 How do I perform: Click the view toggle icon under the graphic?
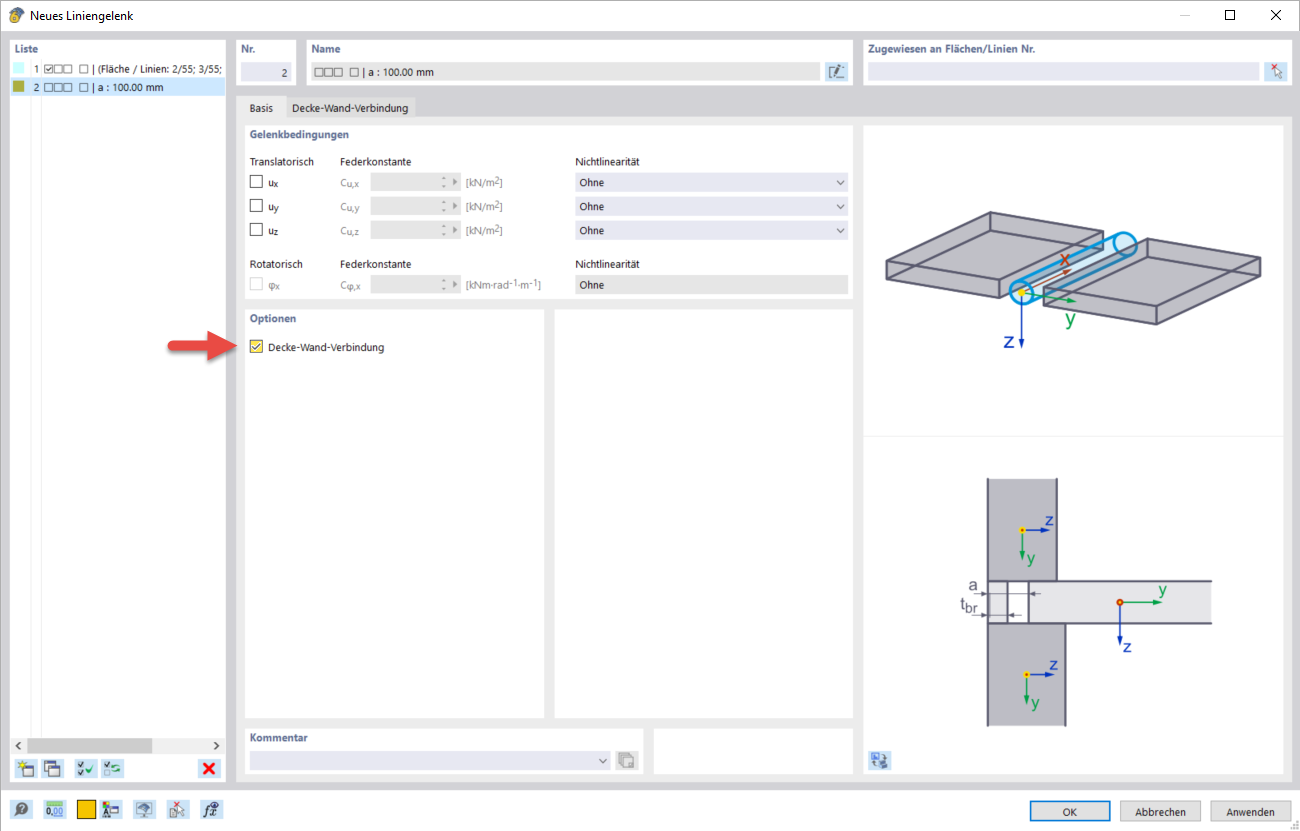click(880, 760)
